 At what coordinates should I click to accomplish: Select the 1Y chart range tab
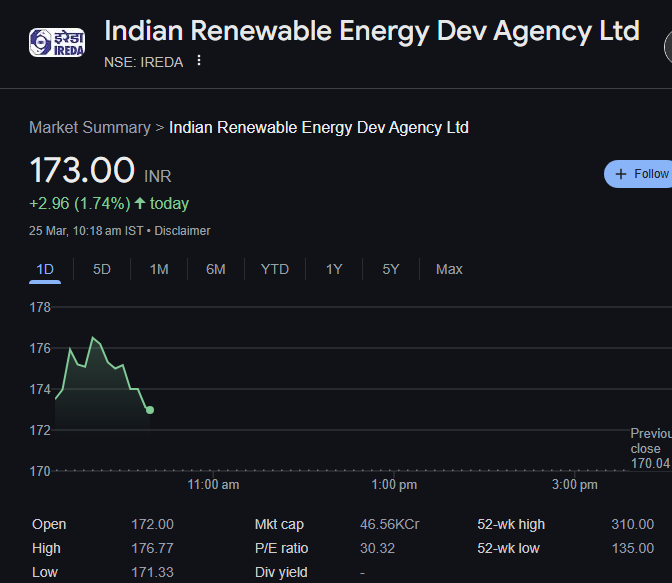[334, 269]
